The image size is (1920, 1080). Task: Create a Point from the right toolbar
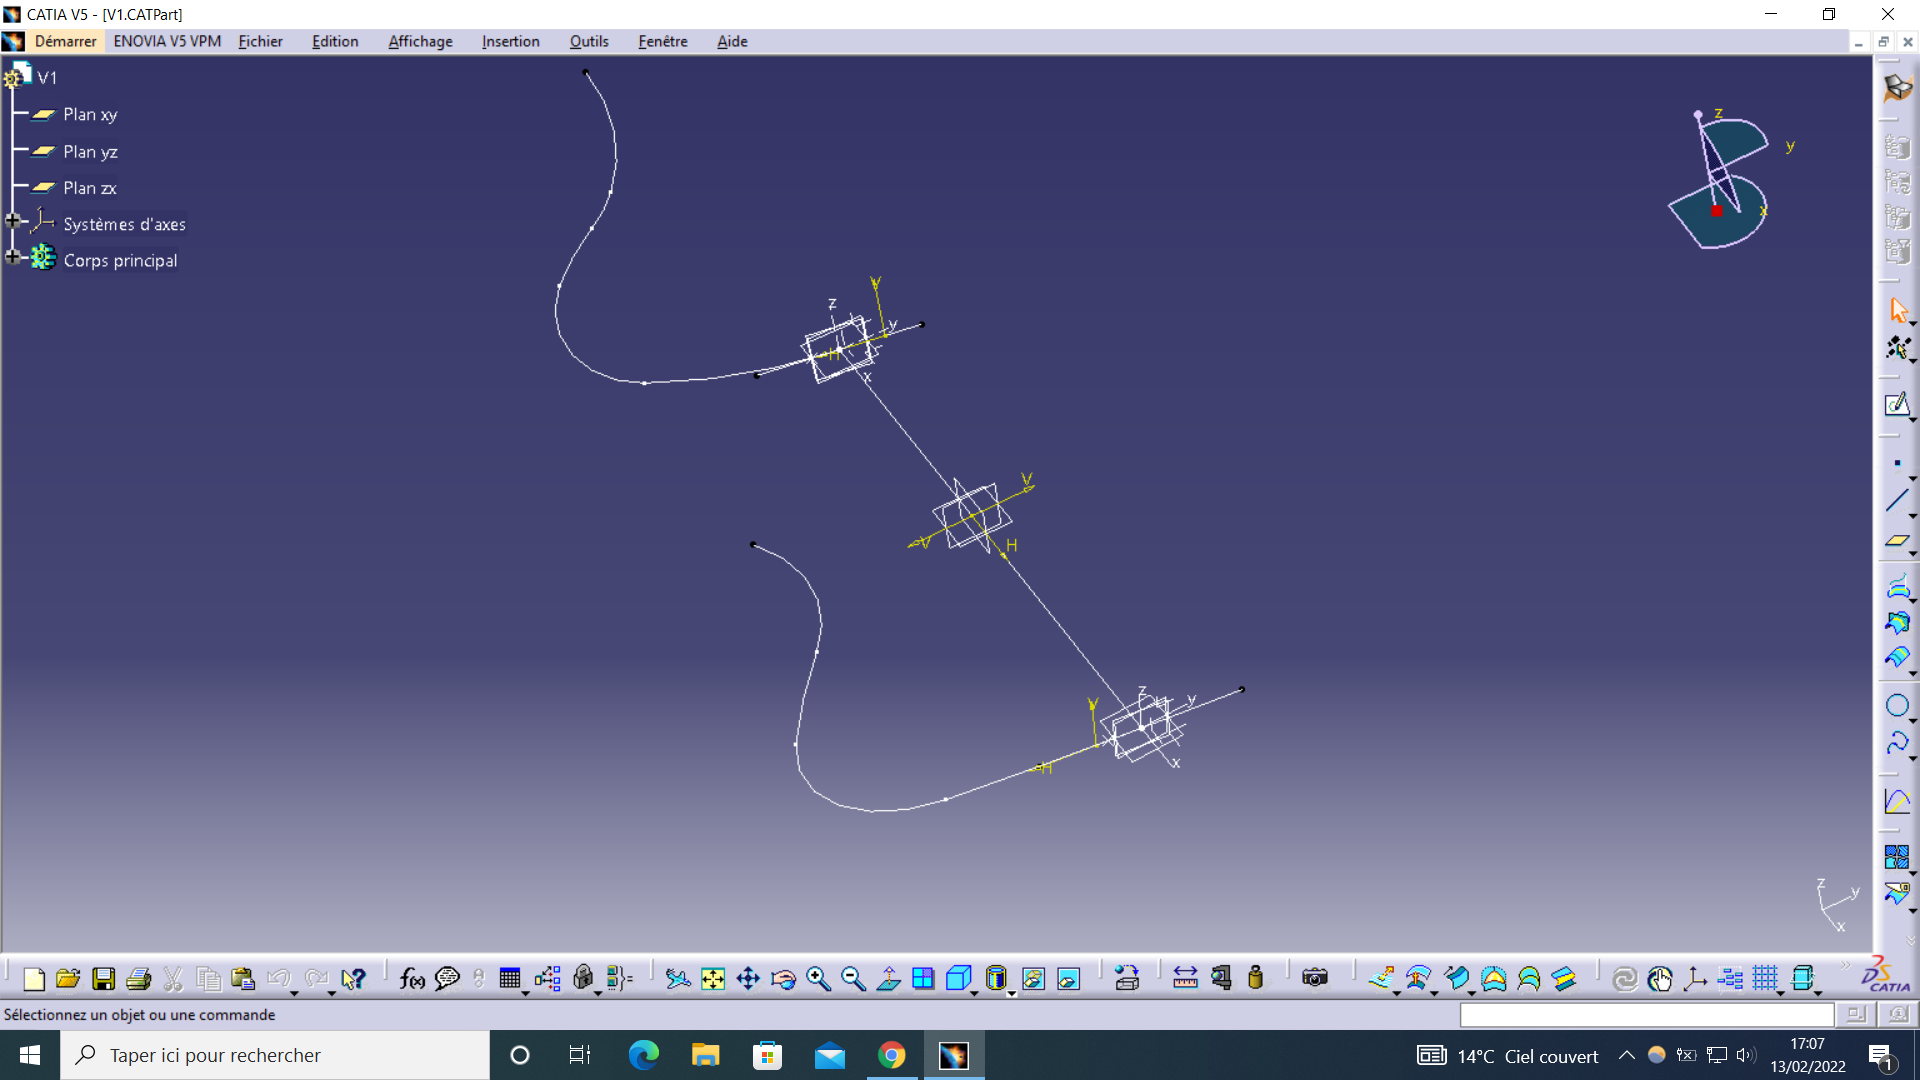coord(1897,464)
